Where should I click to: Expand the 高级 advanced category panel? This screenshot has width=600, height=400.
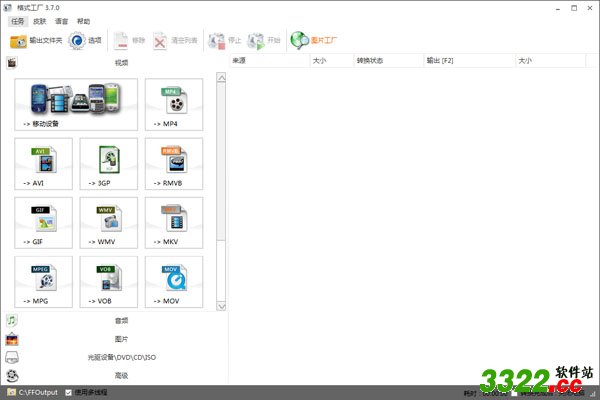pos(120,375)
